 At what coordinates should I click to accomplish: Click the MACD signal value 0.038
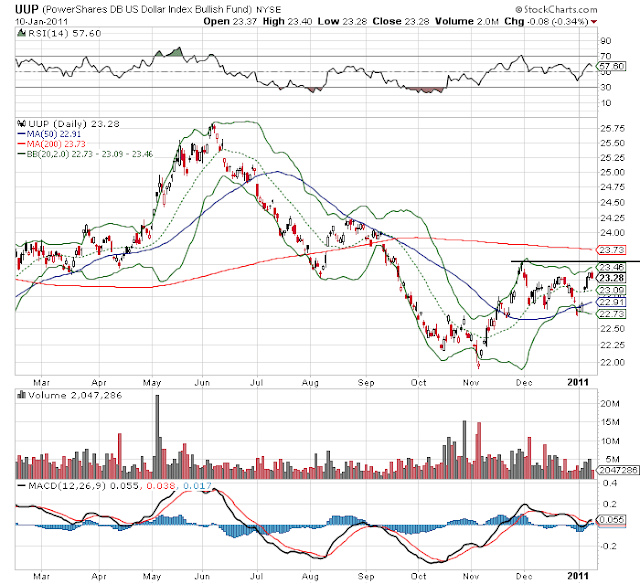pyautogui.click(x=160, y=486)
